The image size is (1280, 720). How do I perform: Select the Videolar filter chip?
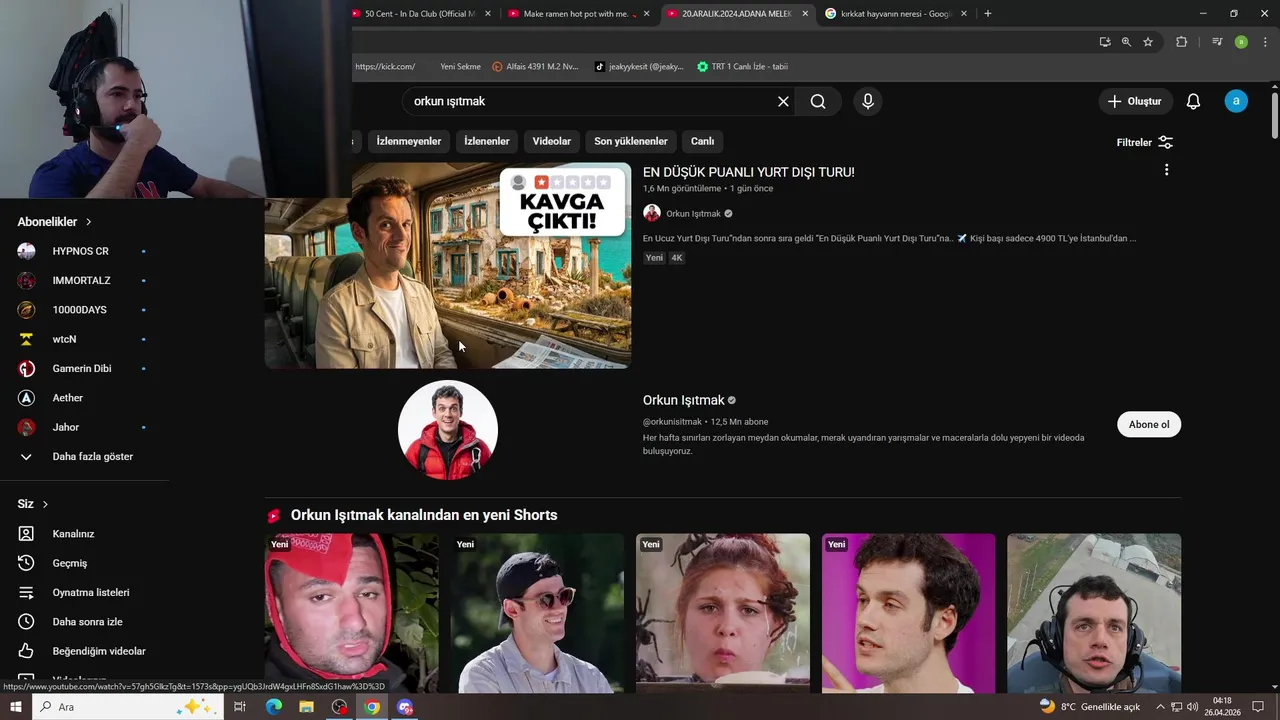[x=551, y=141]
